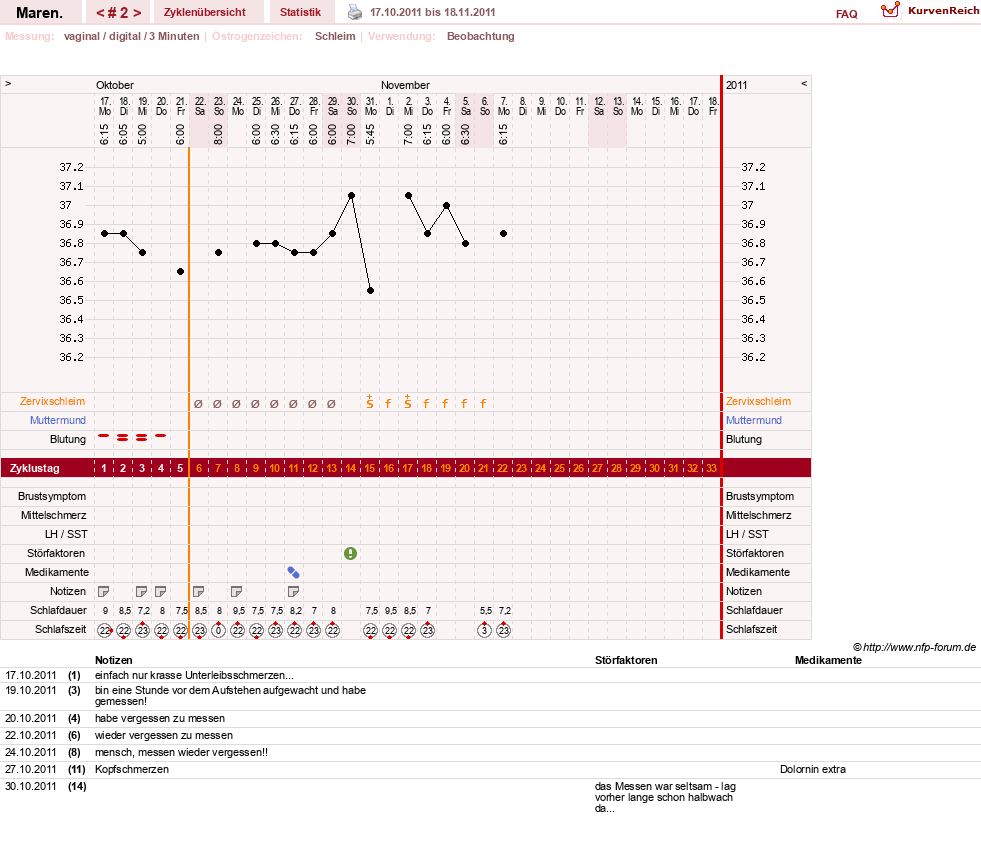981x861 pixels.
Task: Click the temperature point on October 21
Action: (180, 272)
